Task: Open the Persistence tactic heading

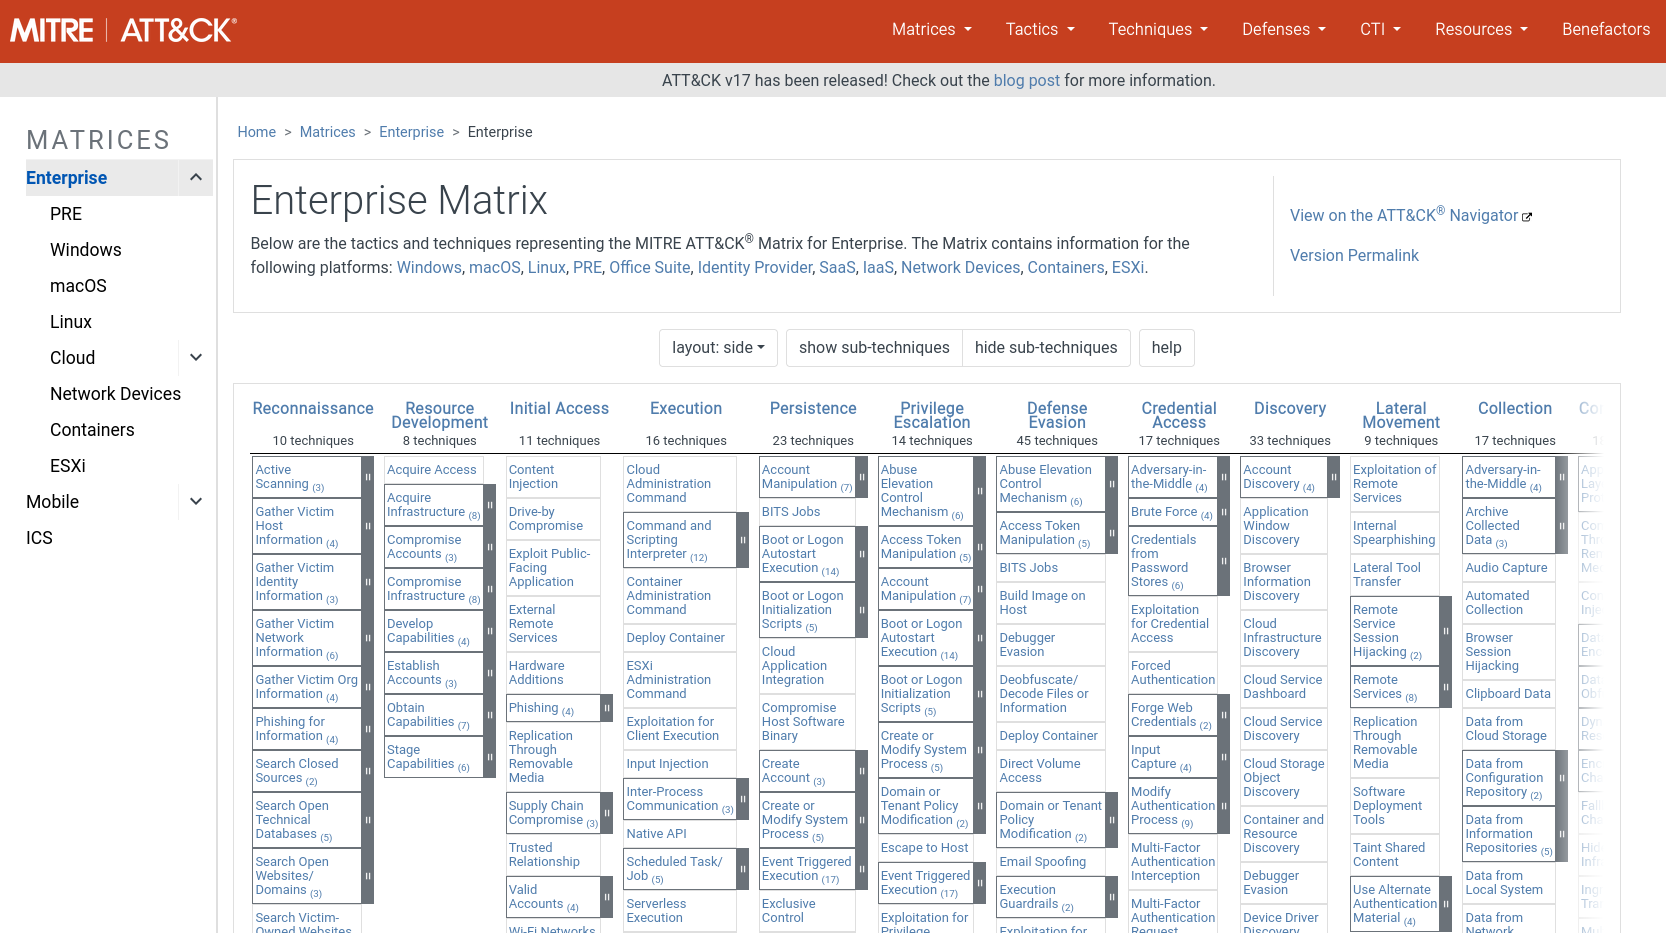Action: pos(813,409)
